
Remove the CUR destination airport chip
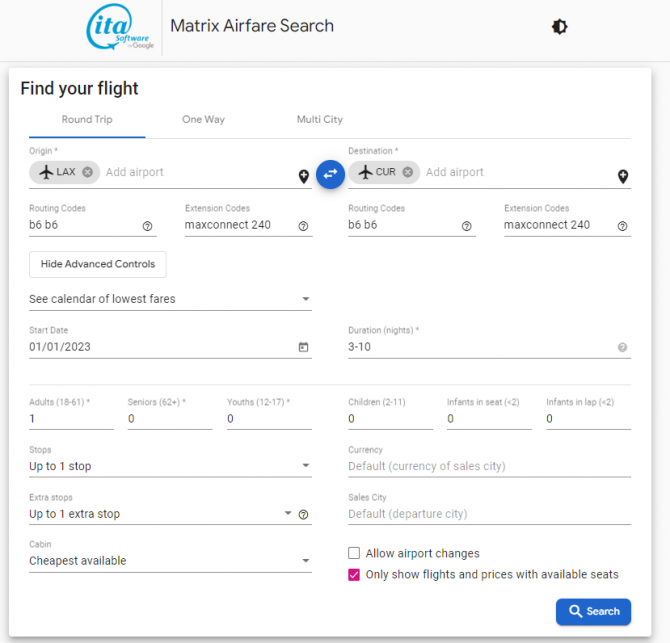[x=408, y=172]
